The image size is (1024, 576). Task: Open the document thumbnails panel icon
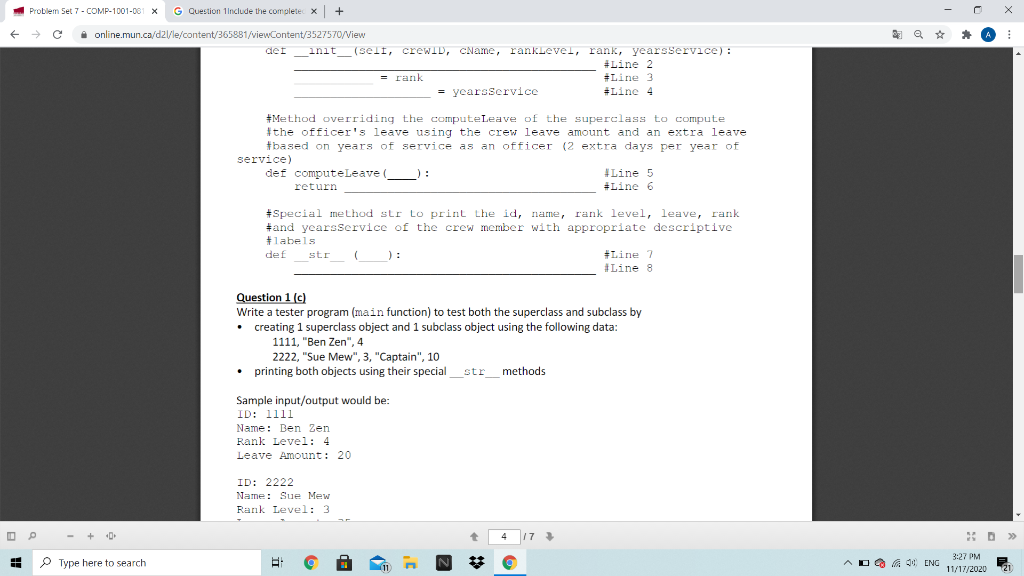pos(10,536)
